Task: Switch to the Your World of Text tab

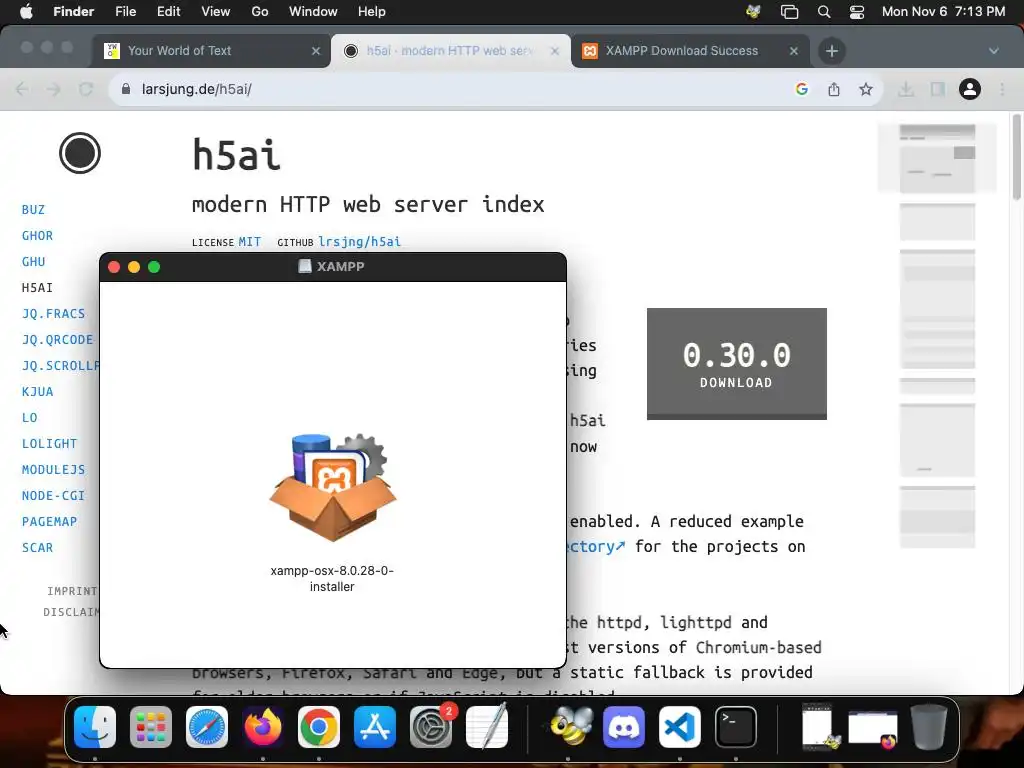Action: [x=210, y=51]
